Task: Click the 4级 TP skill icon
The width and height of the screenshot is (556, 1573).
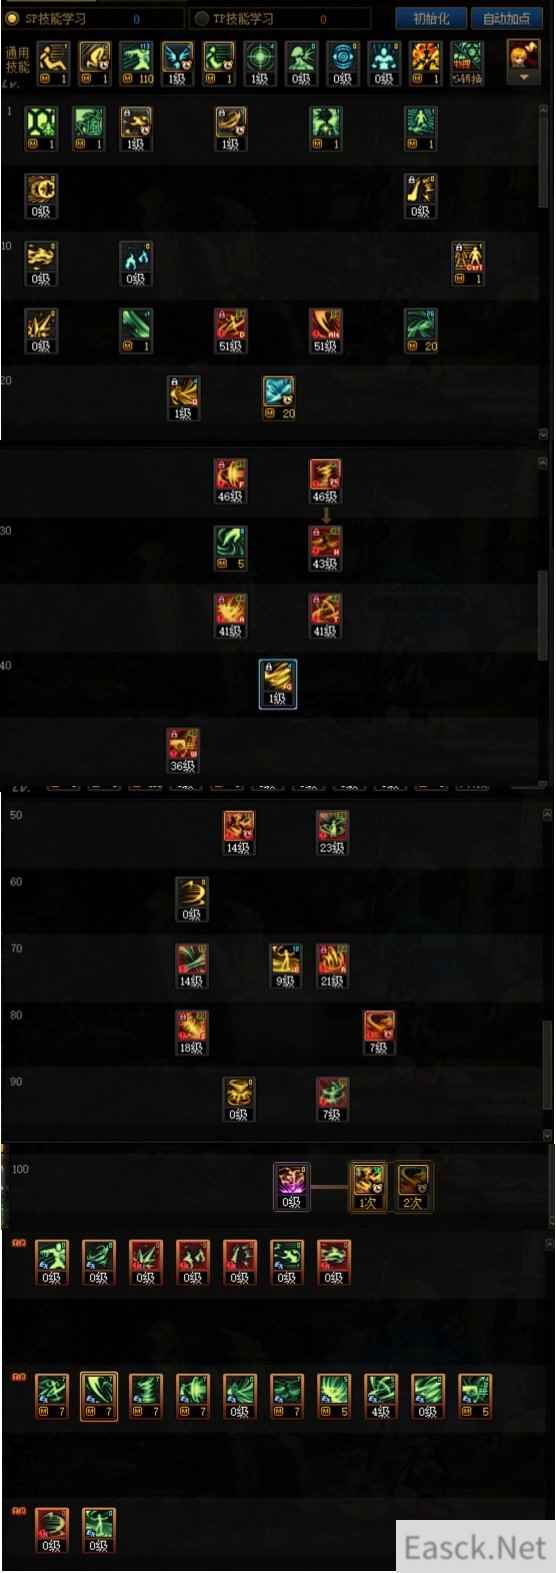Action: point(380,1396)
